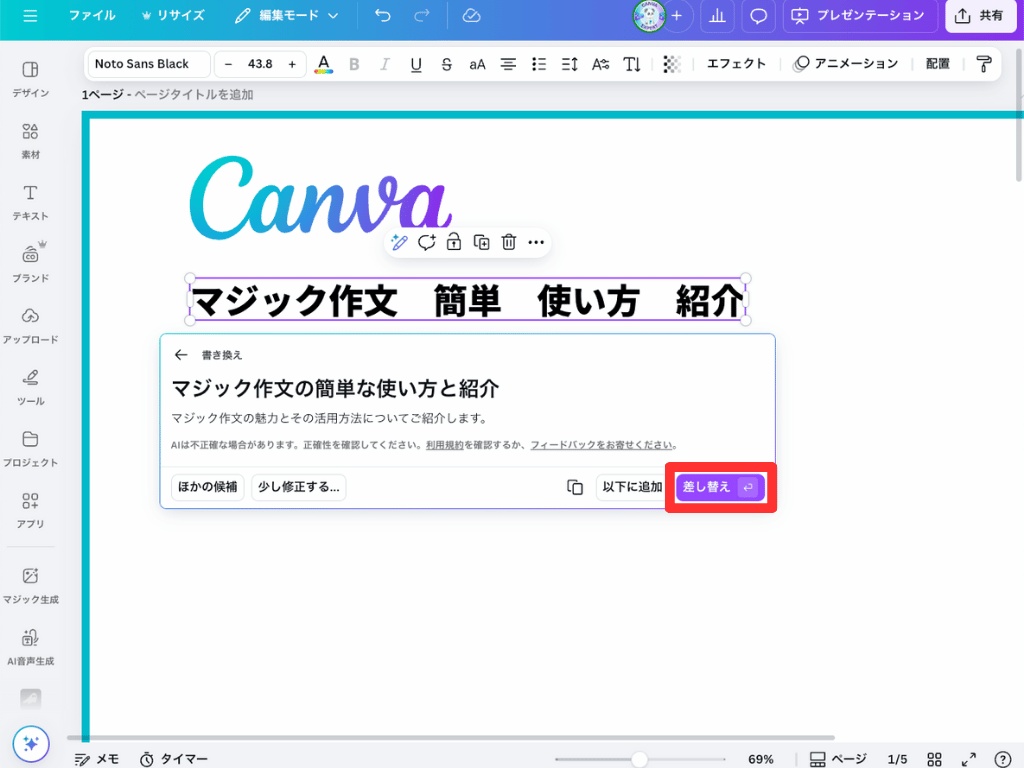This screenshot has height=768, width=1024.
Task: Switch to vertical text
Action: [x=632, y=64]
